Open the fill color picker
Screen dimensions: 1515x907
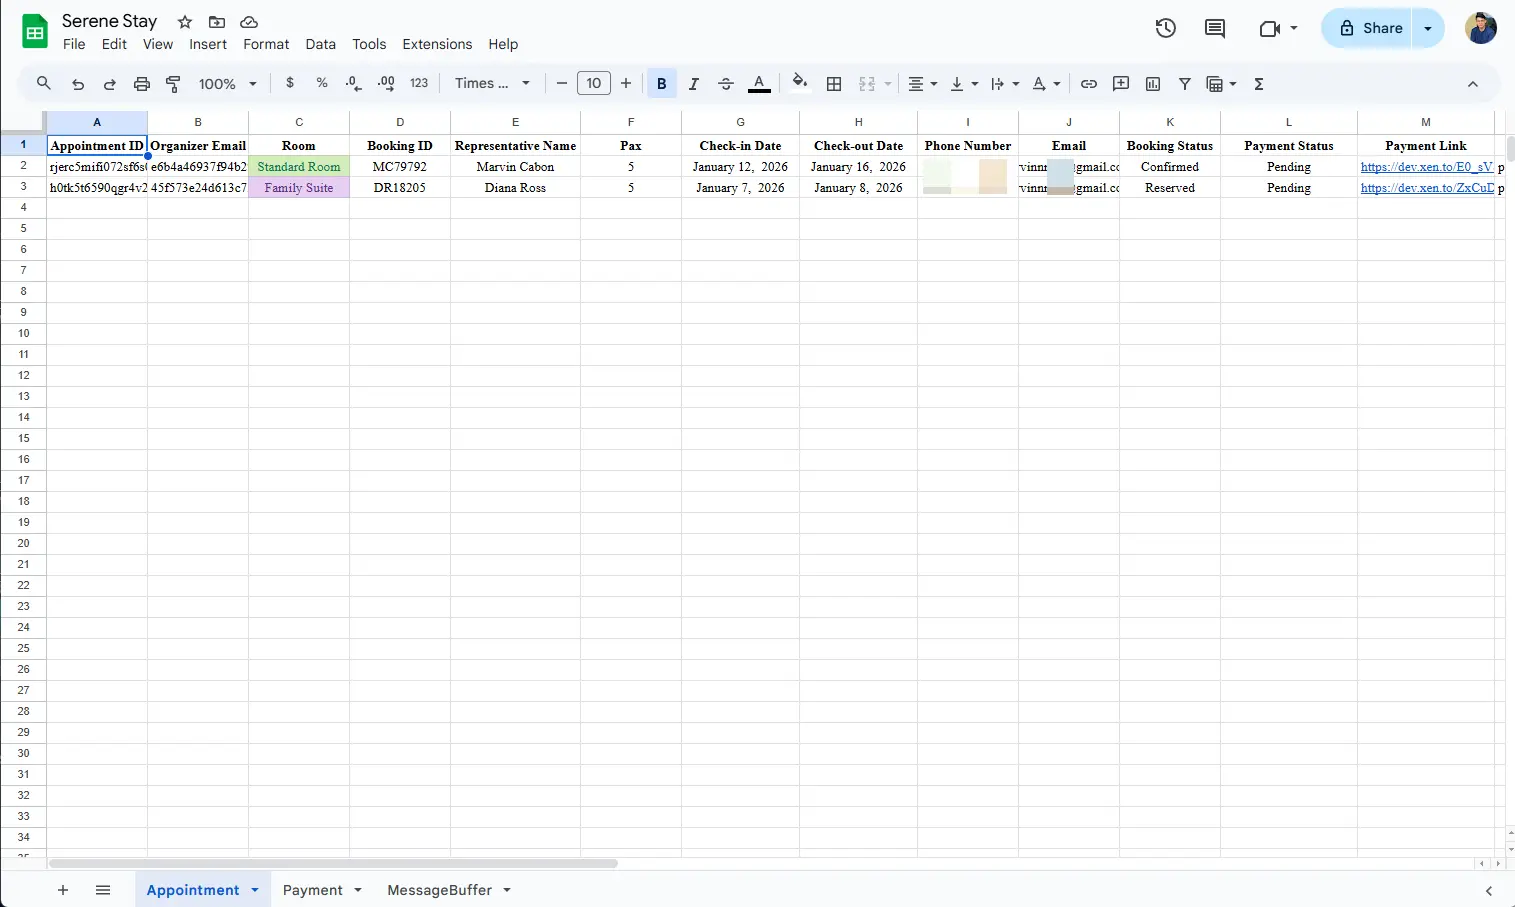click(799, 84)
